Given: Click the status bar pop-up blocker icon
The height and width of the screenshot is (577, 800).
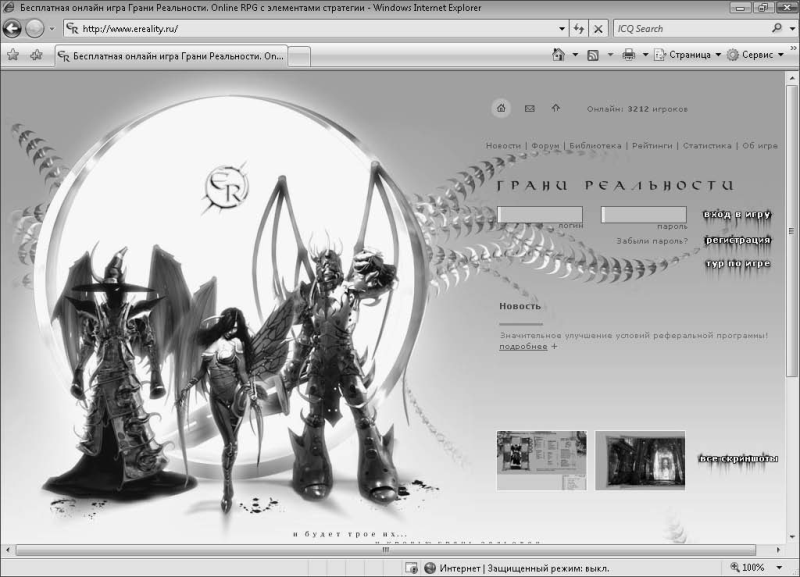Looking at the screenshot, I should pyautogui.click(x=411, y=568).
